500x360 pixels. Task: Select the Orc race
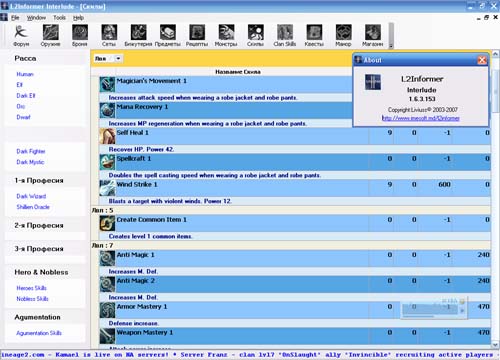click(21, 106)
